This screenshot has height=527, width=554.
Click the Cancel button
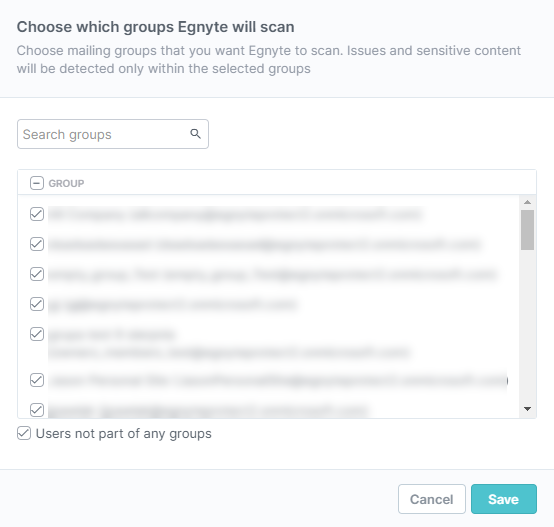432,499
